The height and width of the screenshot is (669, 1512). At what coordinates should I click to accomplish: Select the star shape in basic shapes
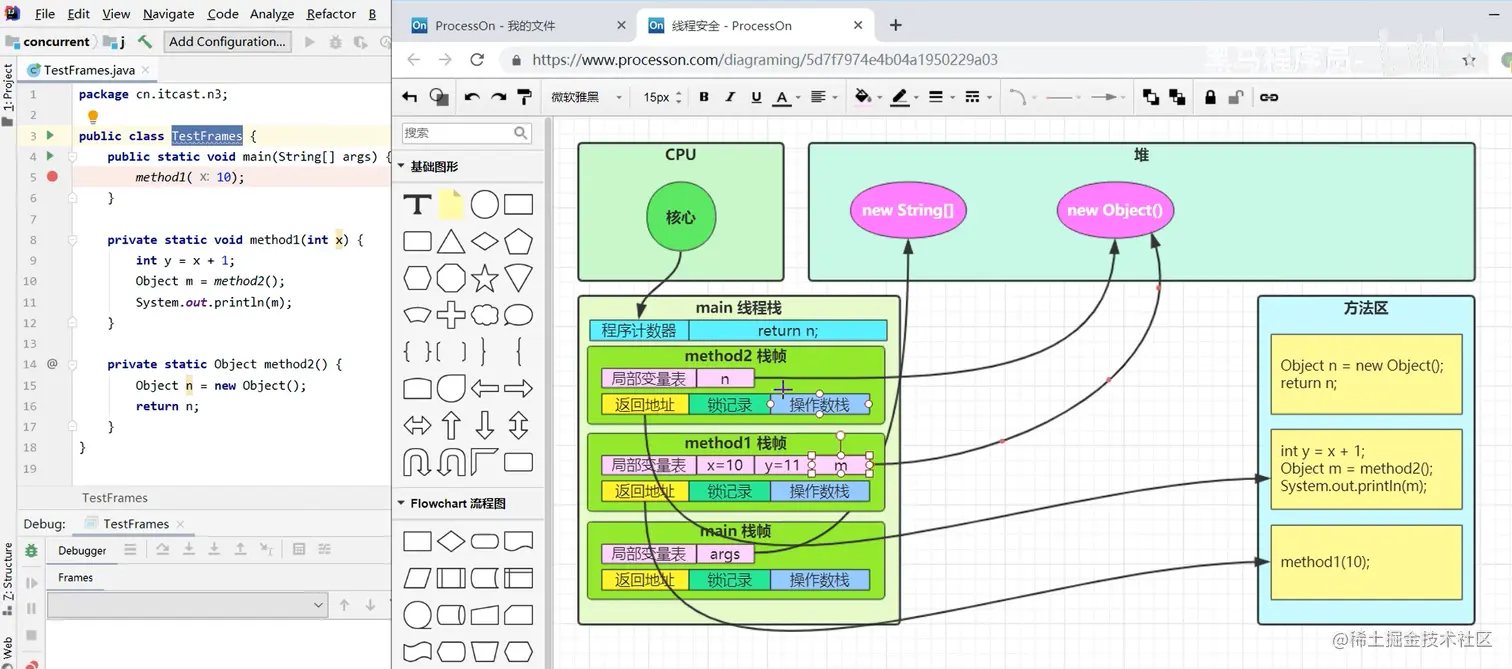[485, 277]
